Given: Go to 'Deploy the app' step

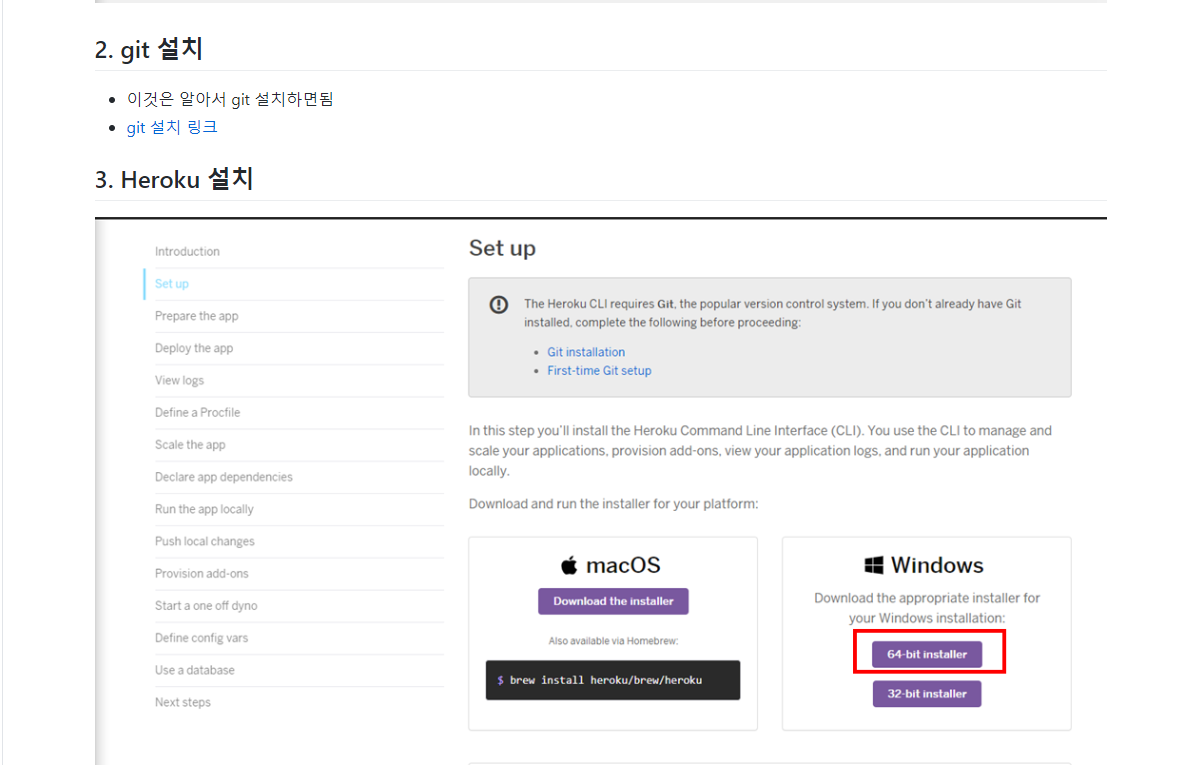Looking at the screenshot, I should [x=194, y=348].
